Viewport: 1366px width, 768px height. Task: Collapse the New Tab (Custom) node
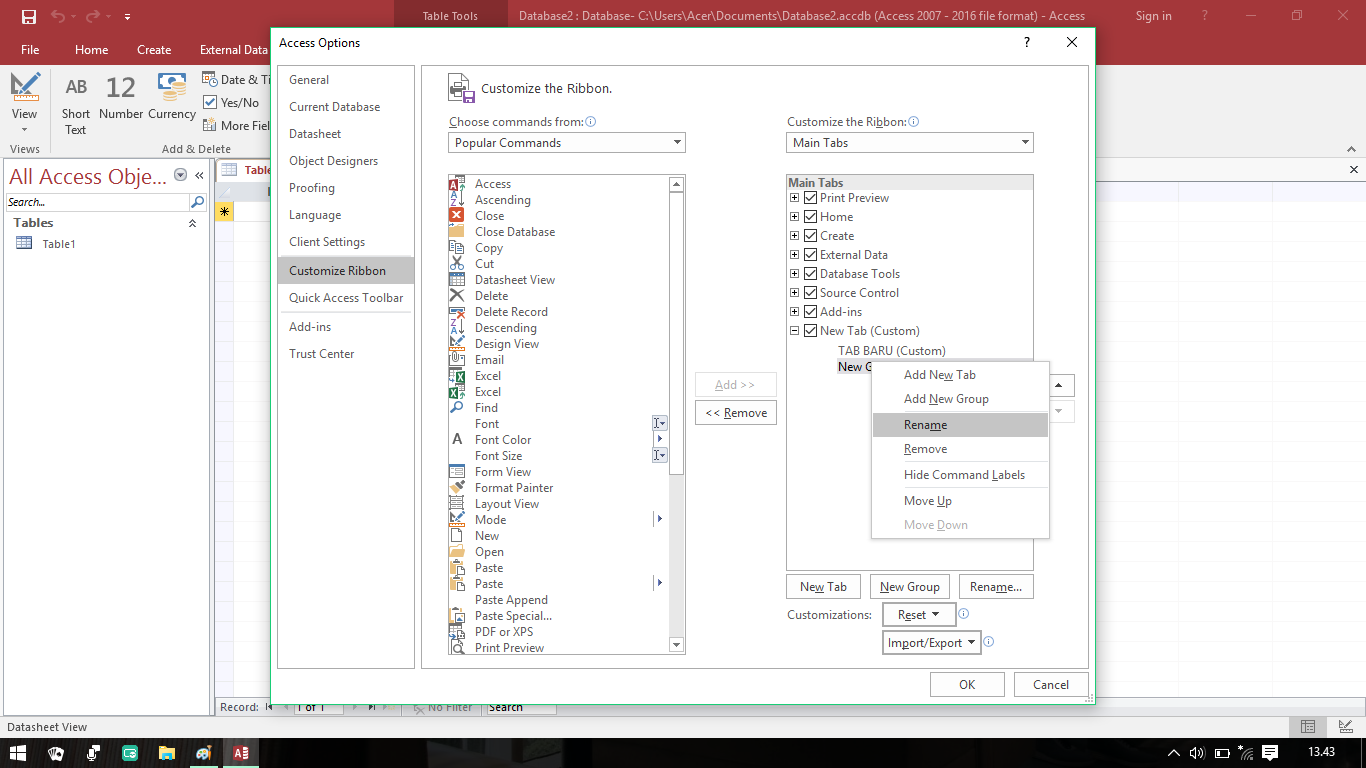pyautogui.click(x=795, y=331)
